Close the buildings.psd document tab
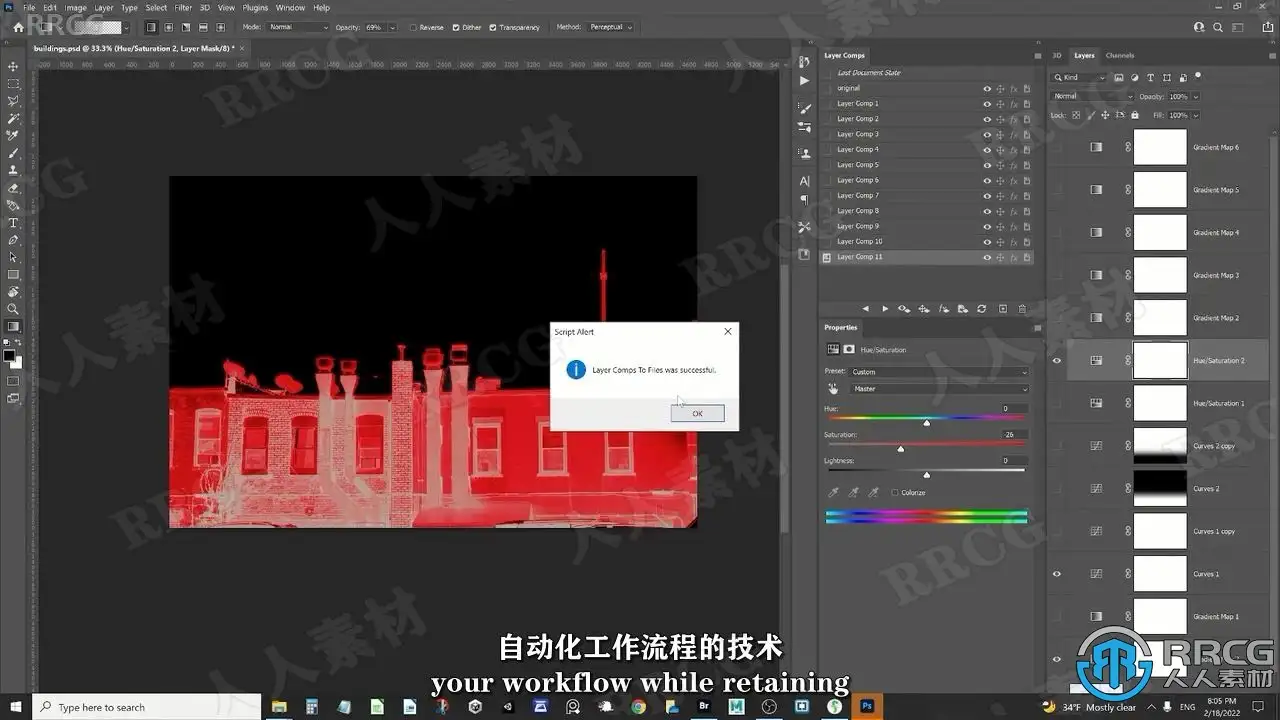 pyautogui.click(x=244, y=47)
